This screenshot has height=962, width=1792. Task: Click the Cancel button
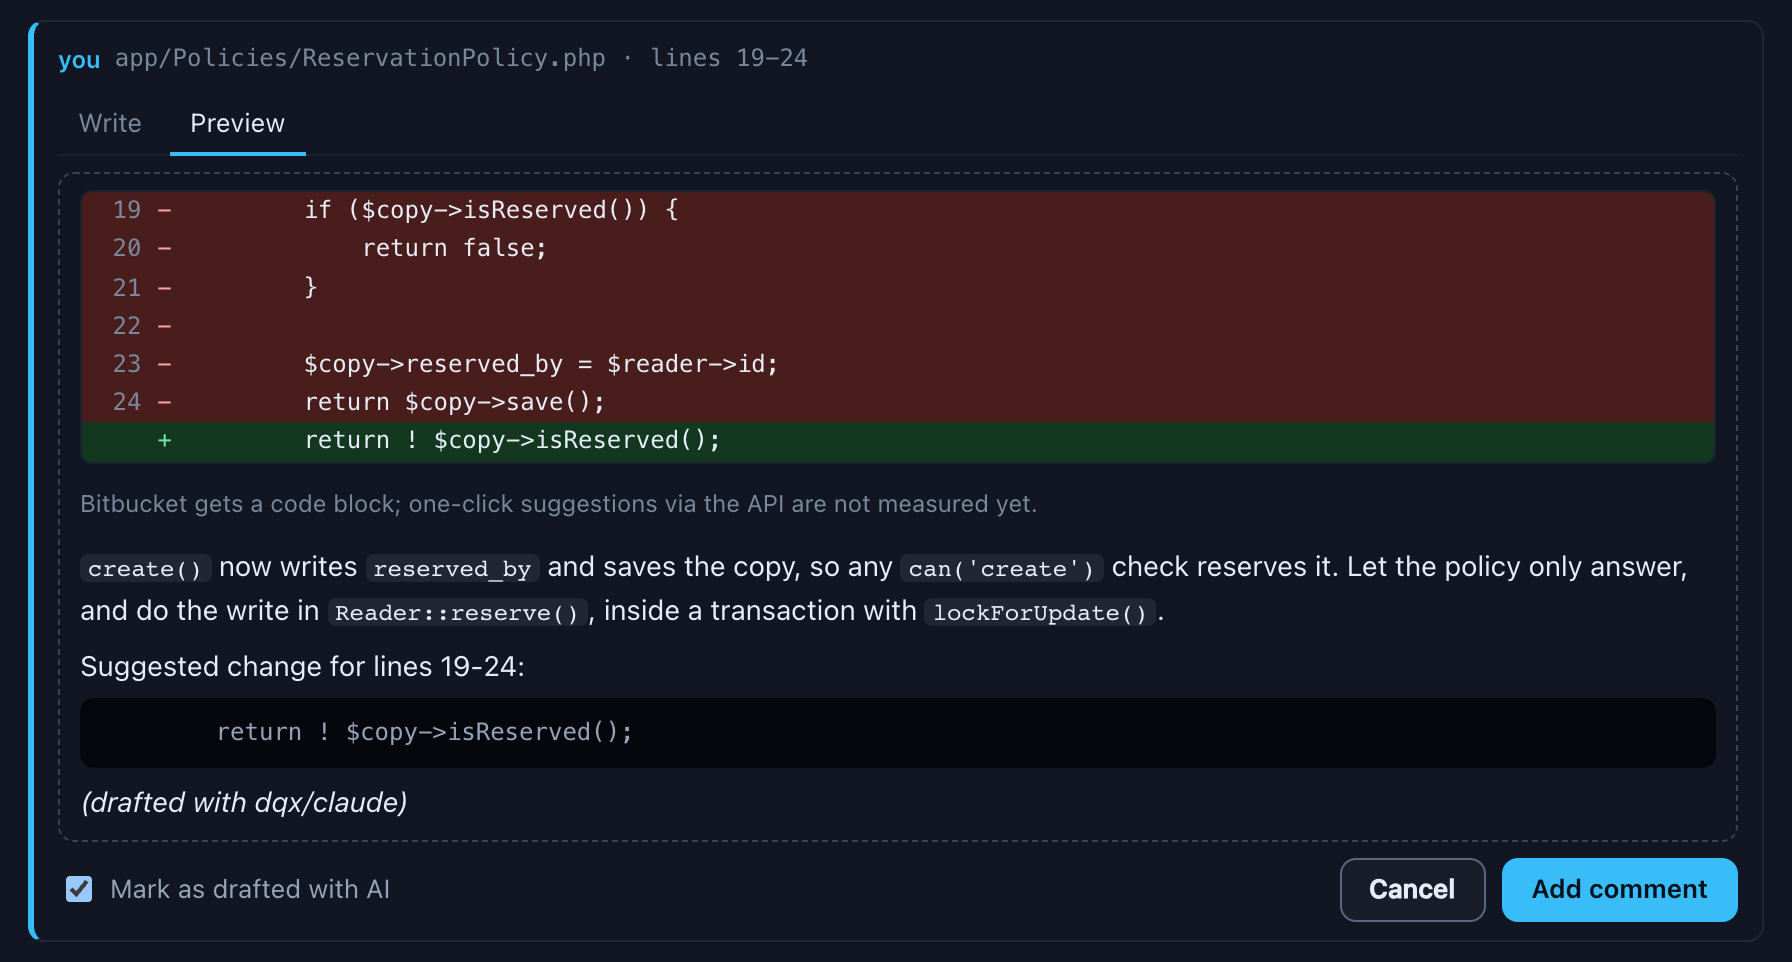click(x=1412, y=889)
